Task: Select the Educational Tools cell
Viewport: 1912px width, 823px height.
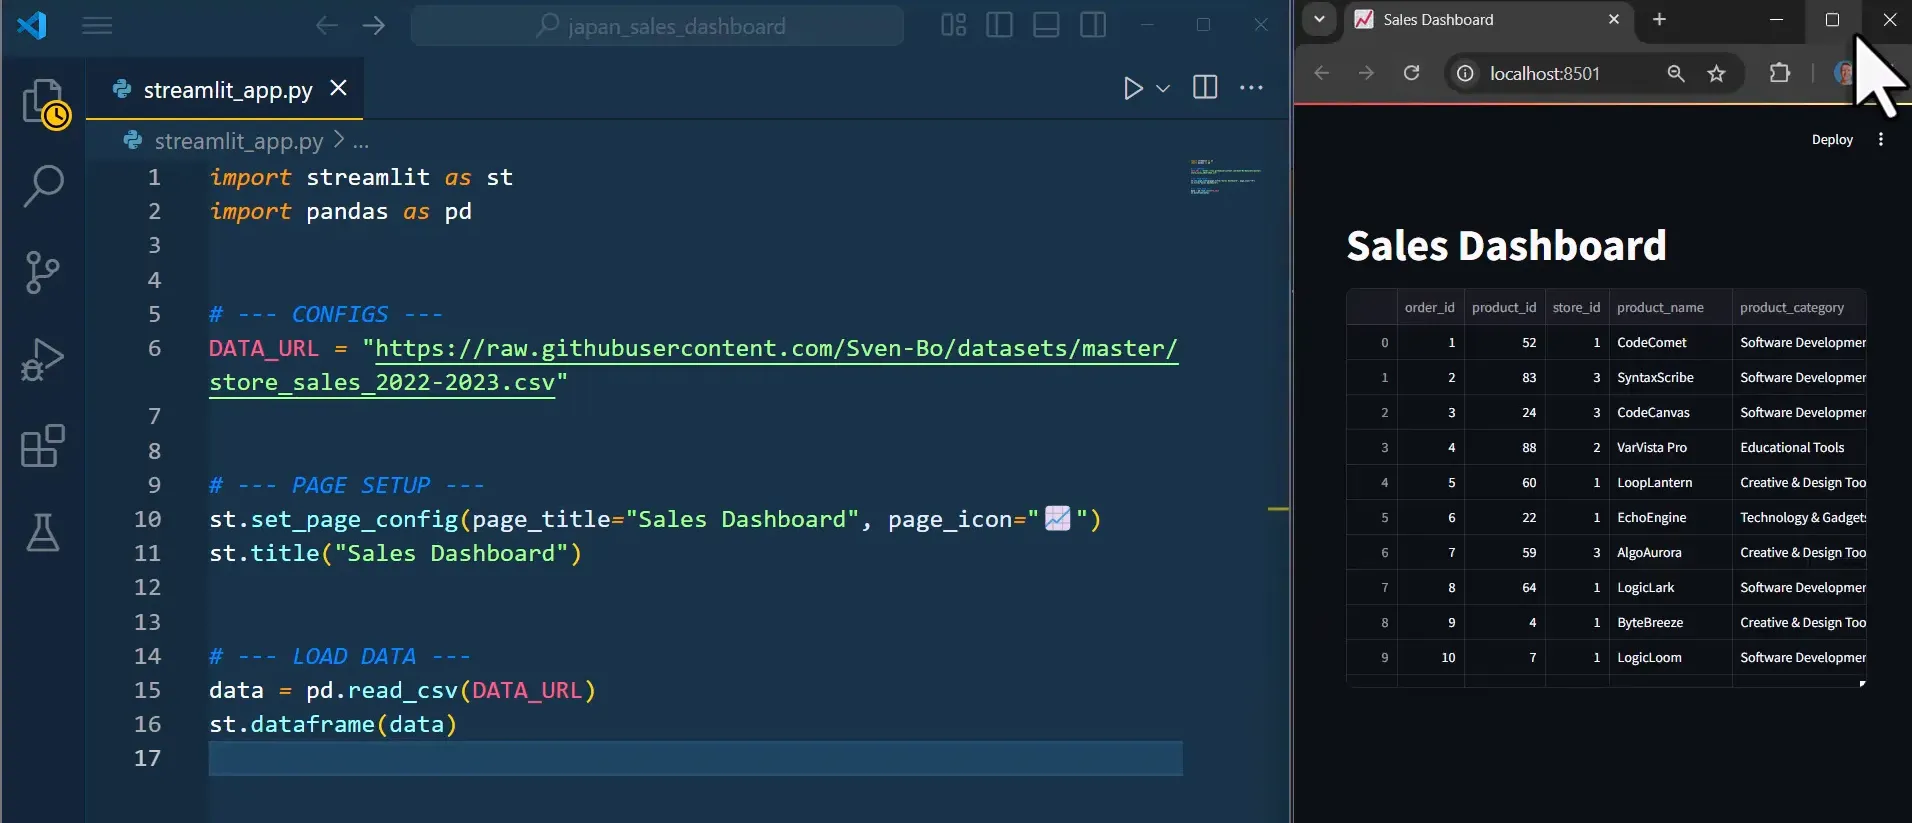Action: click(x=1799, y=447)
